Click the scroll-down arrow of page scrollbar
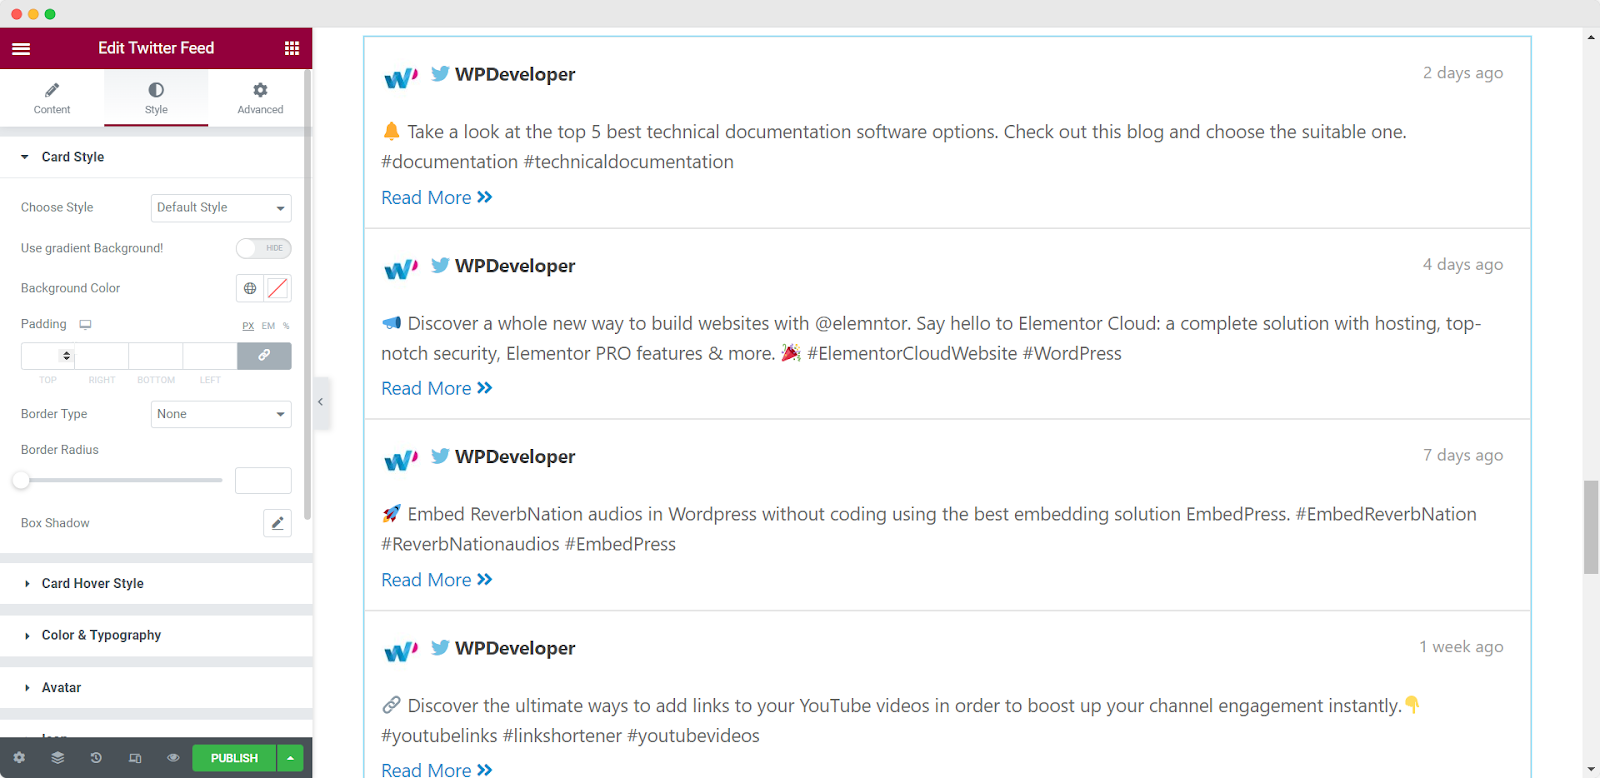This screenshot has width=1600, height=778. click(x=1591, y=769)
